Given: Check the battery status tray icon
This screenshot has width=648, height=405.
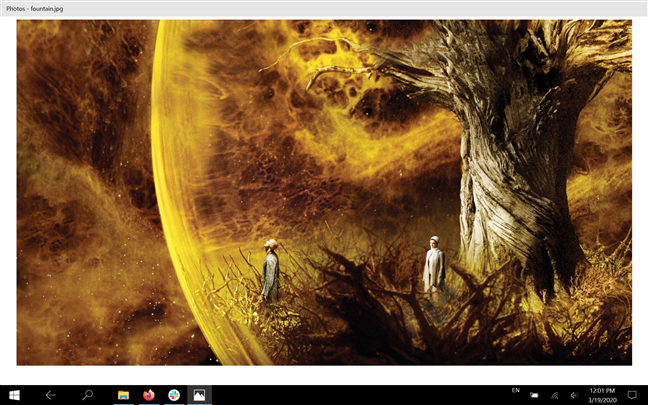Looking at the screenshot, I should [x=534, y=395].
